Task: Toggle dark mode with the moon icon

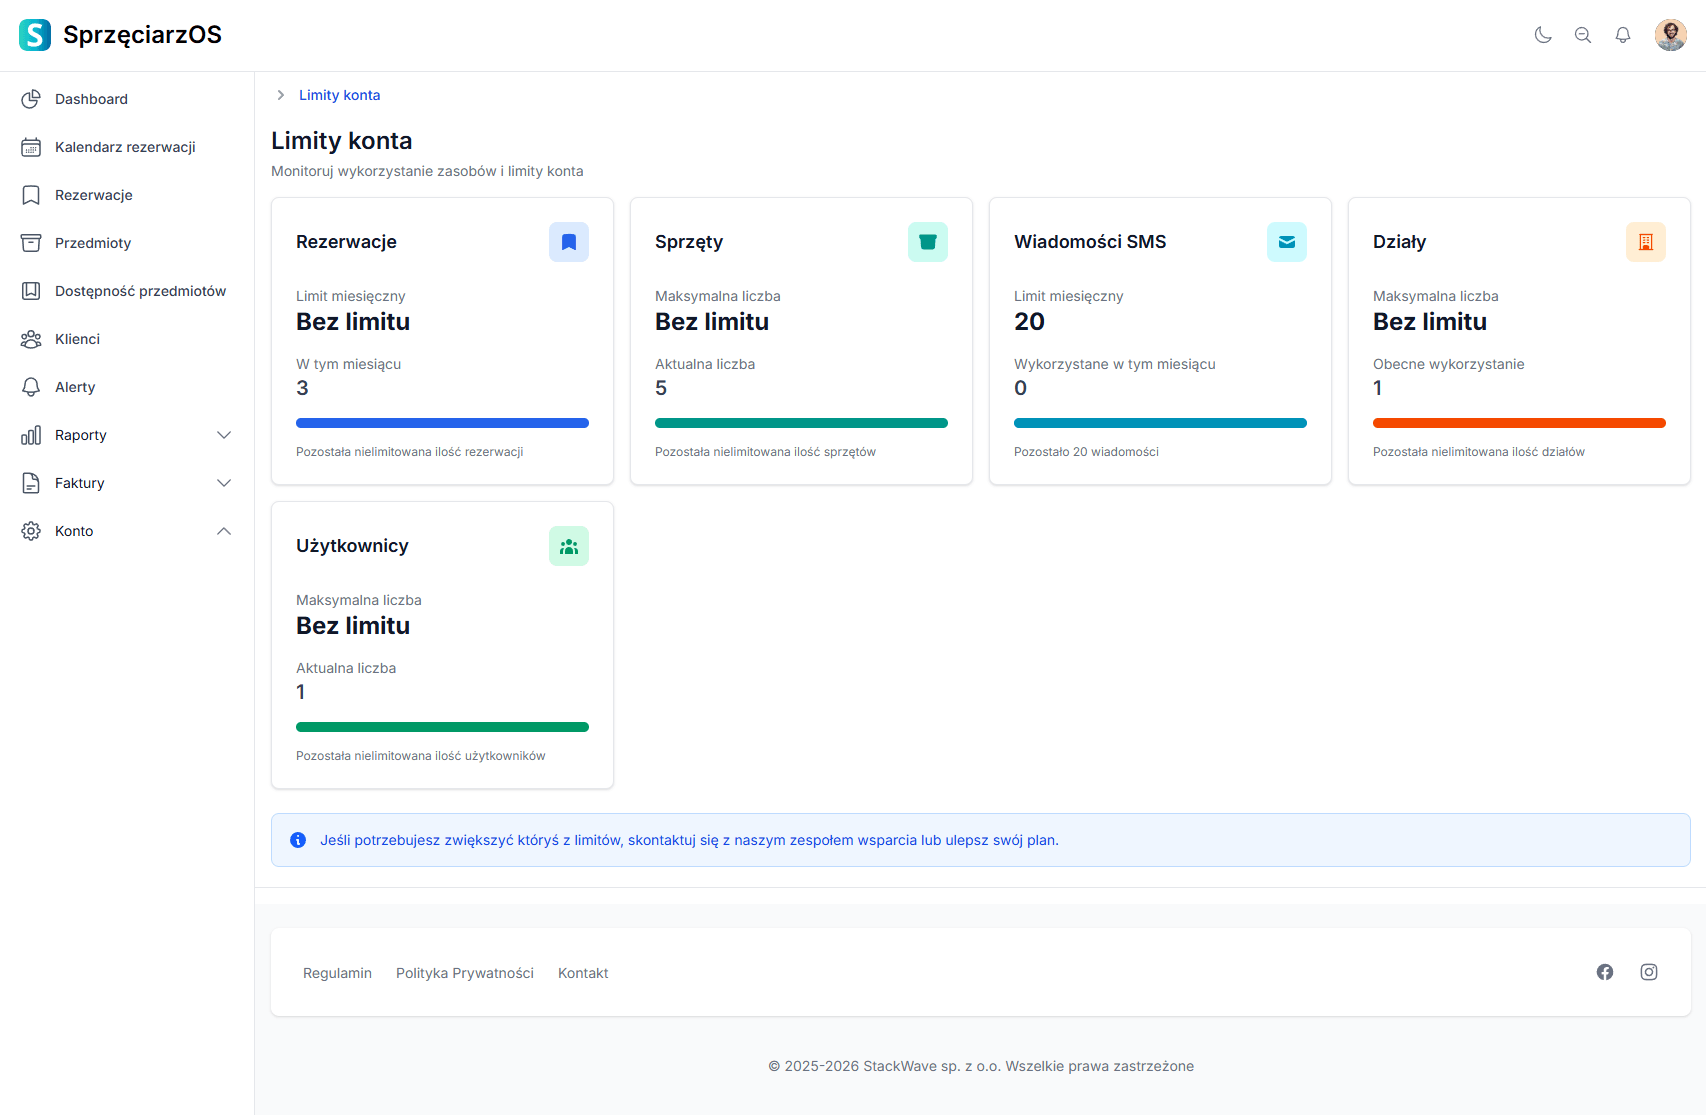Action: (x=1543, y=35)
